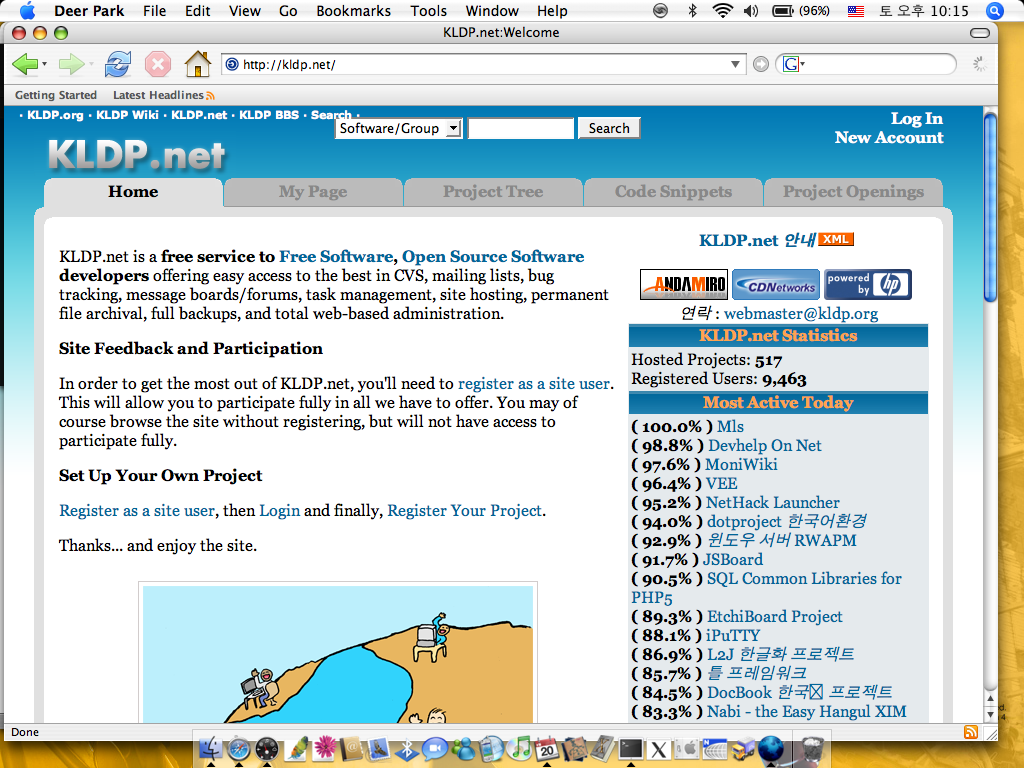This screenshot has height=768, width=1024.
Task: Click the scrollbar down arrow
Action: [x=990, y=714]
